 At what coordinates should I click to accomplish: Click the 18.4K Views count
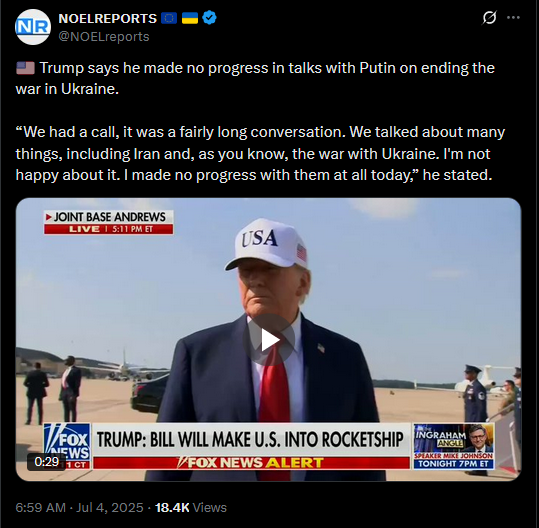[x=191, y=507]
